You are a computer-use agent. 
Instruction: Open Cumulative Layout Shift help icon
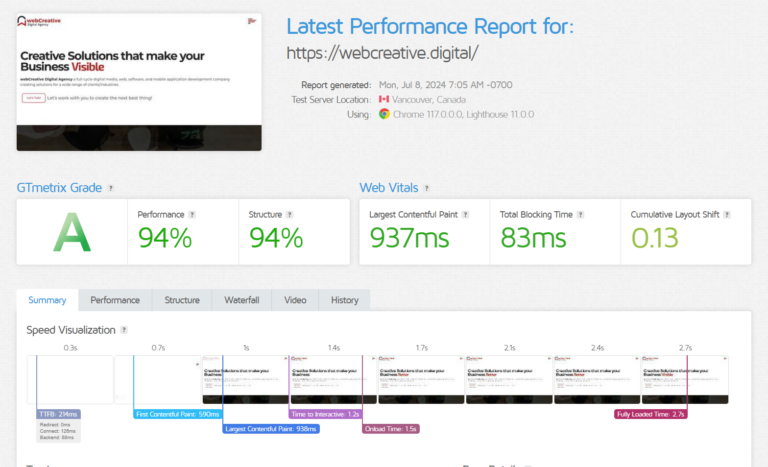point(729,214)
